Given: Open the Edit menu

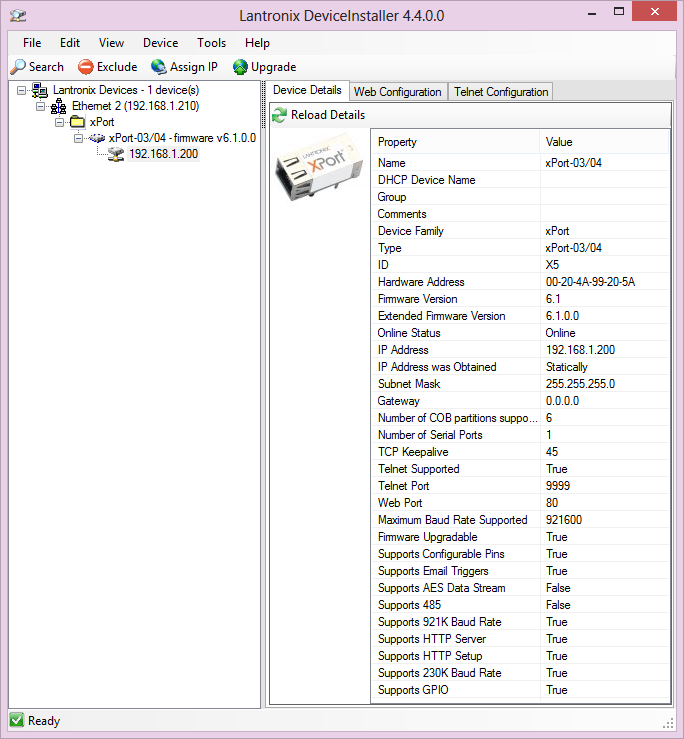Looking at the screenshot, I should tap(70, 43).
